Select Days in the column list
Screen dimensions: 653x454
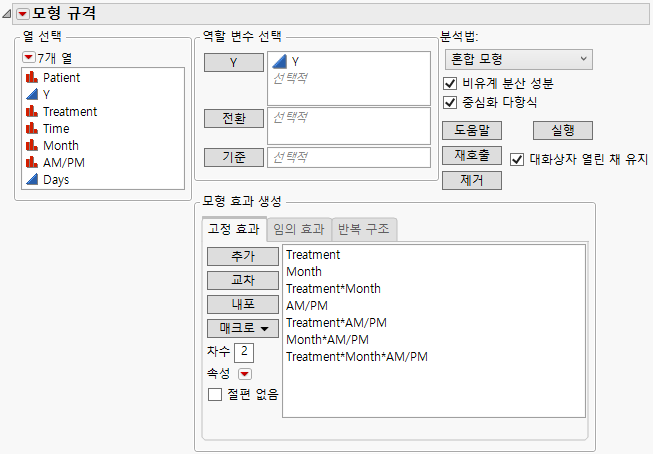56,180
